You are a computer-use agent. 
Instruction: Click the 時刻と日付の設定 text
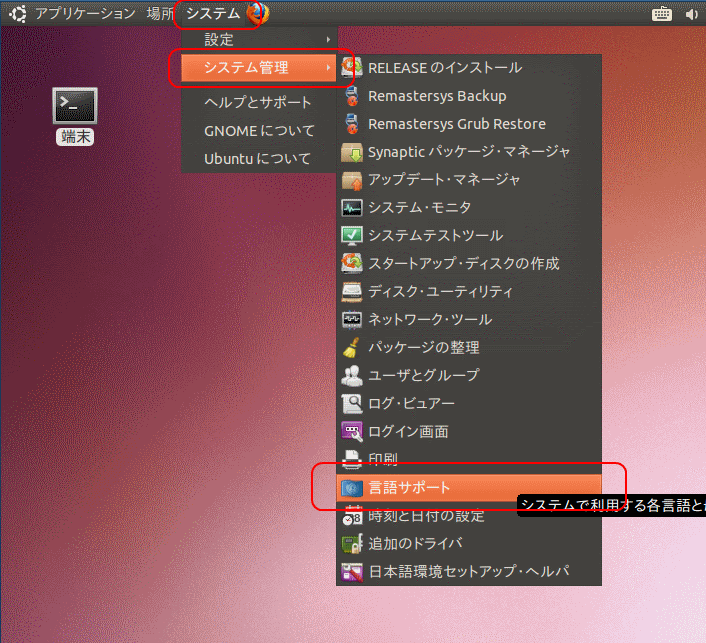(x=426, y=516)
